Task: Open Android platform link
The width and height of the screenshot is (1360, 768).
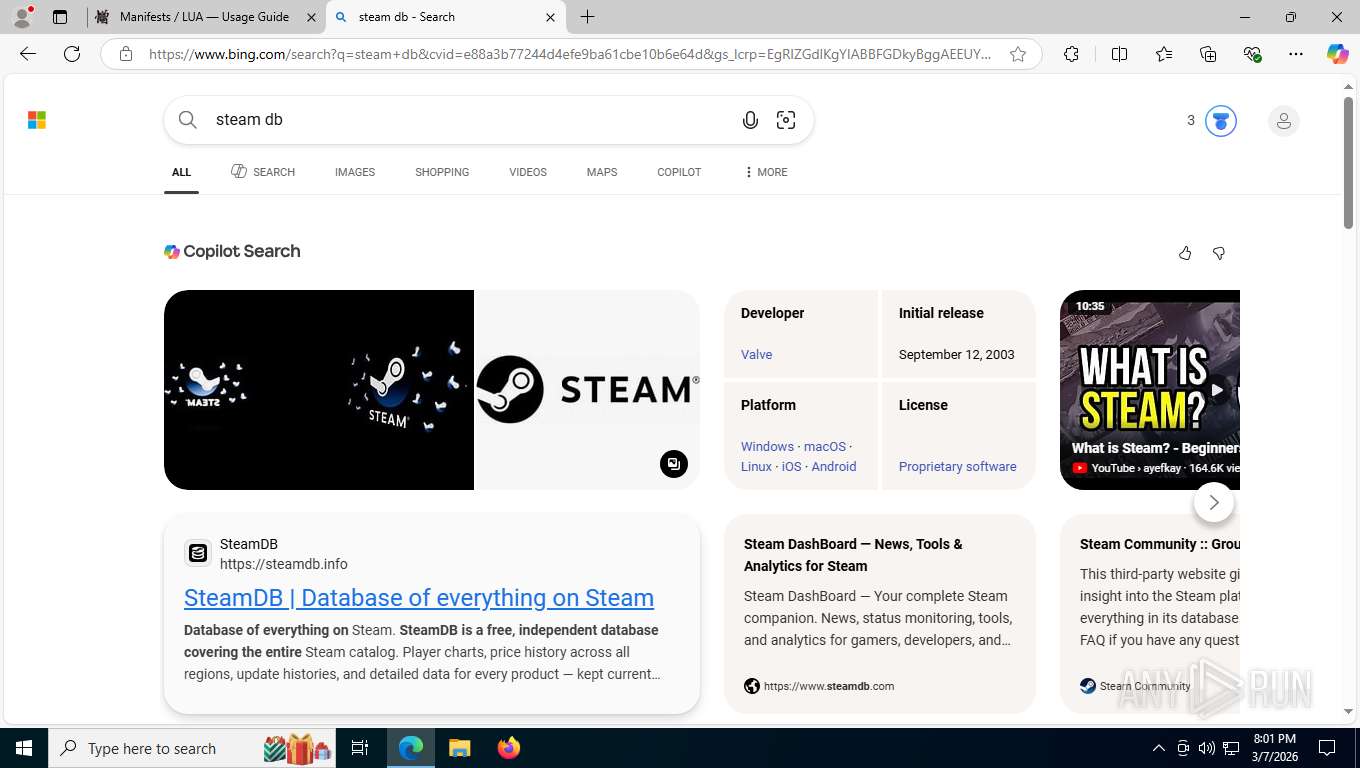Action: coord(834,467)
